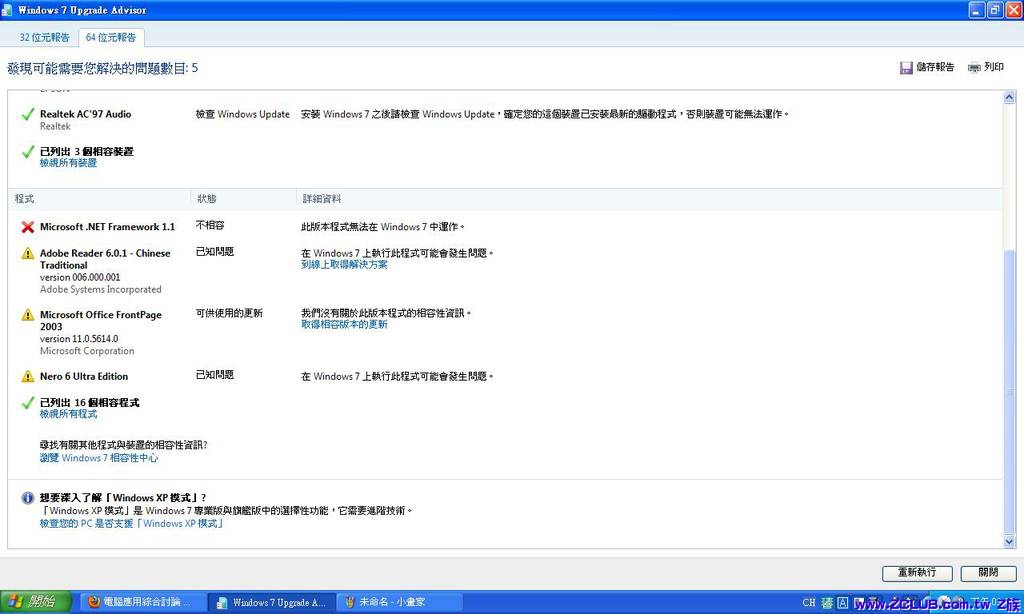This screenshot has width=1024, height=614.
Task: Open the 開始 Start button
Action: point(35,602)
